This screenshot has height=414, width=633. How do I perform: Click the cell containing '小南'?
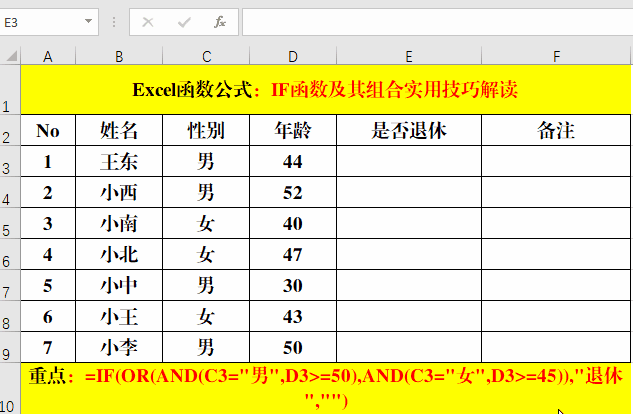click(x=119, y=223)
